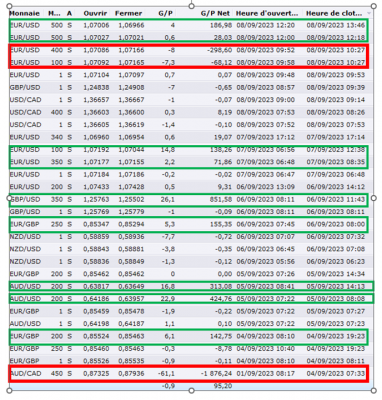Select net result 155,35
Image resolution: width=382 pixels, height=400 pixels.
221,224
